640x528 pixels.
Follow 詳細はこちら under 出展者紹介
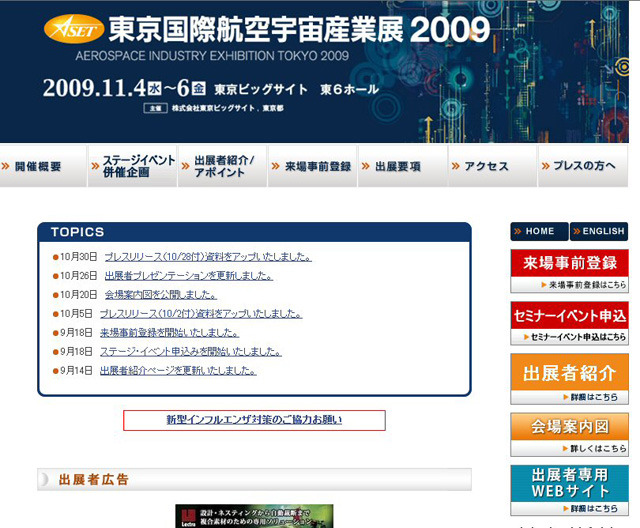[x=590, y=397]
